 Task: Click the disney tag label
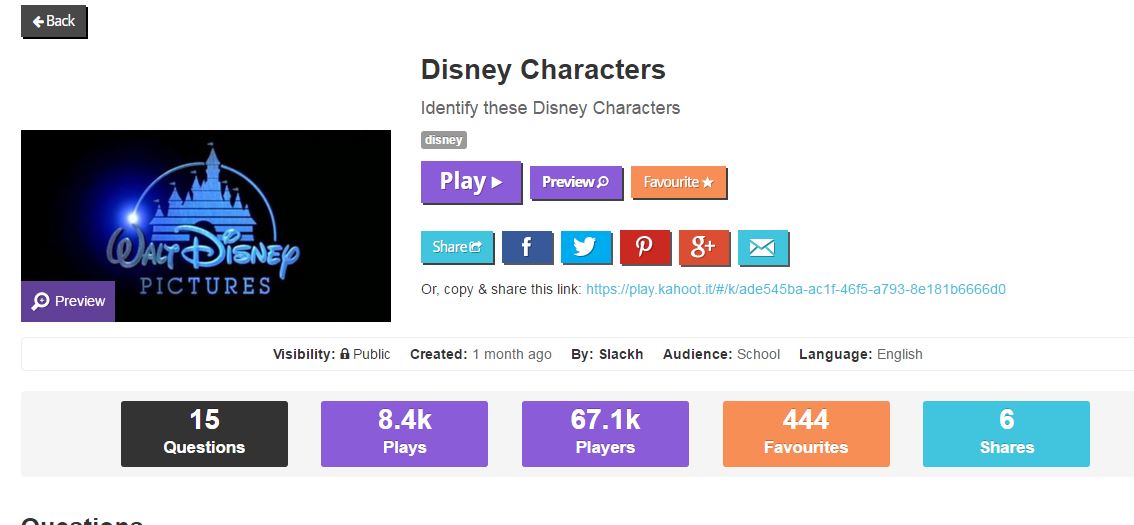click(x=443, y=140)
